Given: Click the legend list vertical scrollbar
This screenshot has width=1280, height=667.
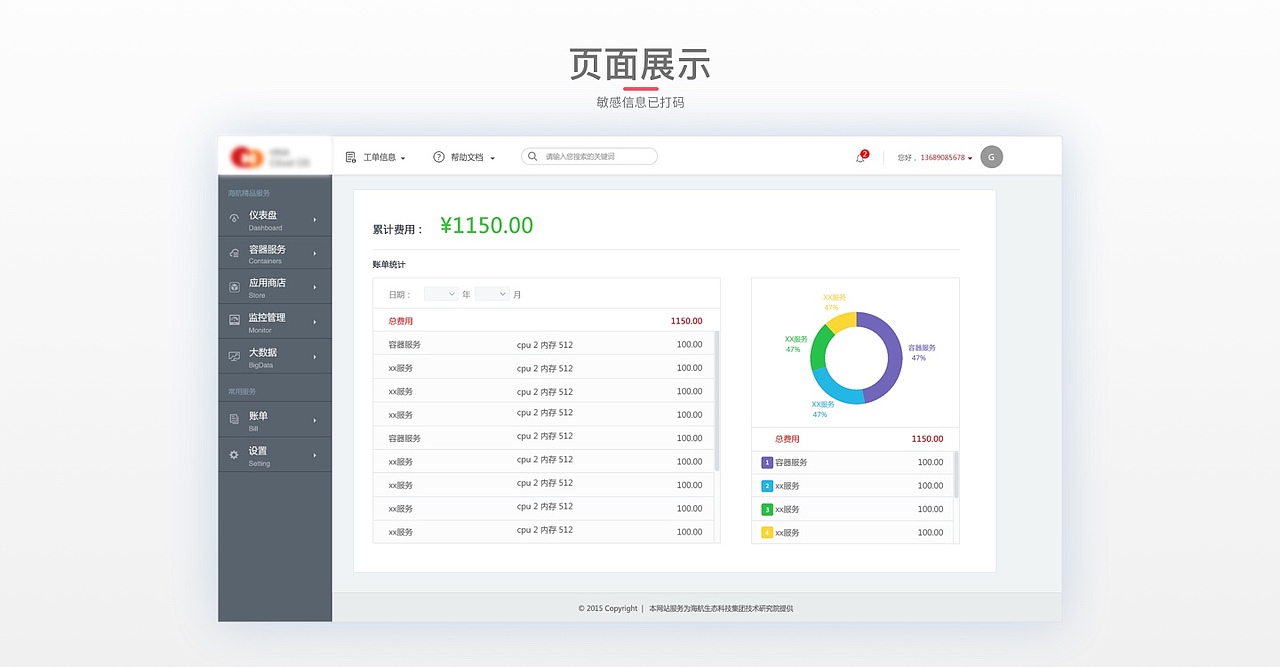Looking at the screenshot, I should (956, 474).
